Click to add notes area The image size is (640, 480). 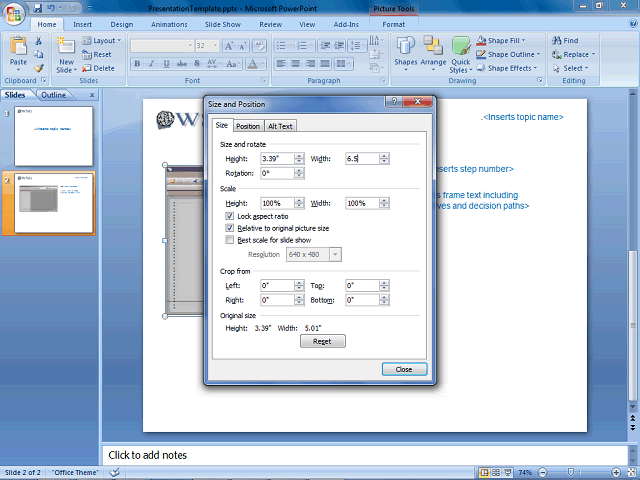pyautogui.click(x=364, y=455)
